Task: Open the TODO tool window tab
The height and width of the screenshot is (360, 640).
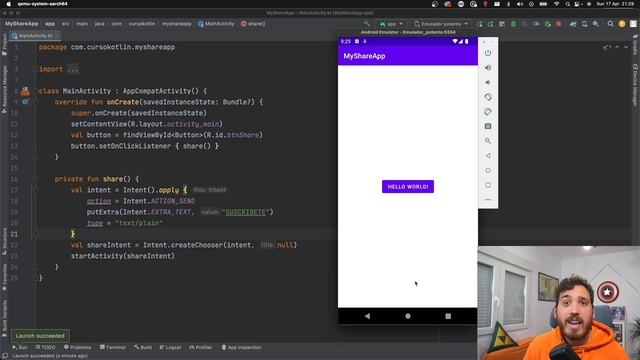Action: 45,347
